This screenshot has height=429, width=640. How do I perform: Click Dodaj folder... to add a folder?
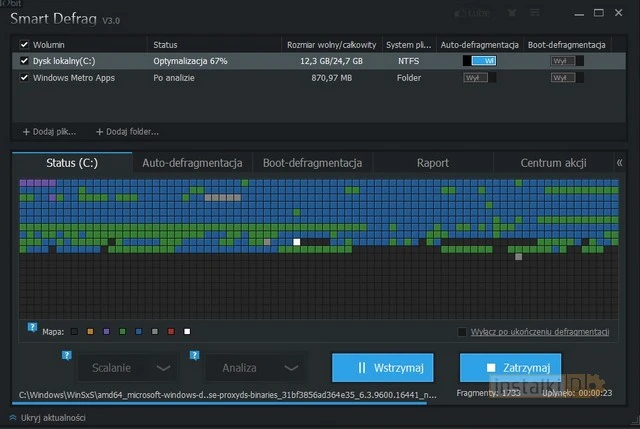click(127, 132)
